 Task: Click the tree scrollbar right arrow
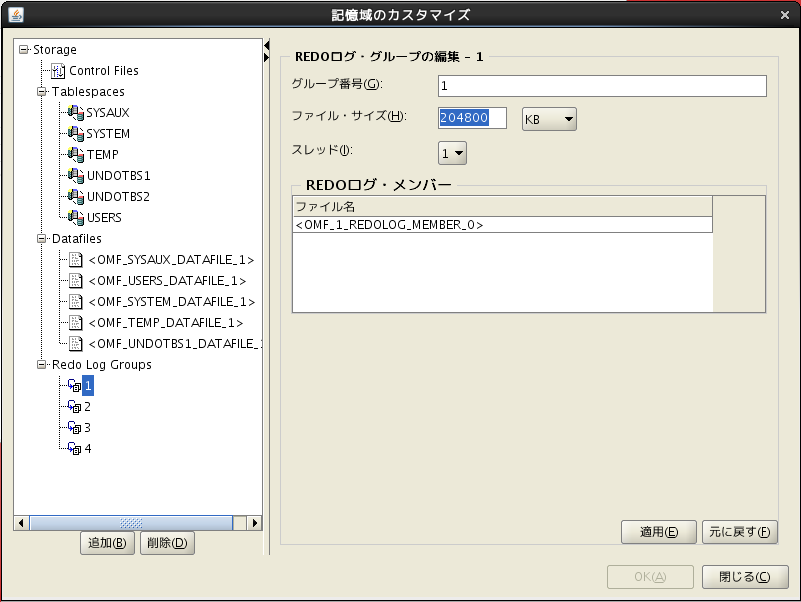tap(255, 523)
